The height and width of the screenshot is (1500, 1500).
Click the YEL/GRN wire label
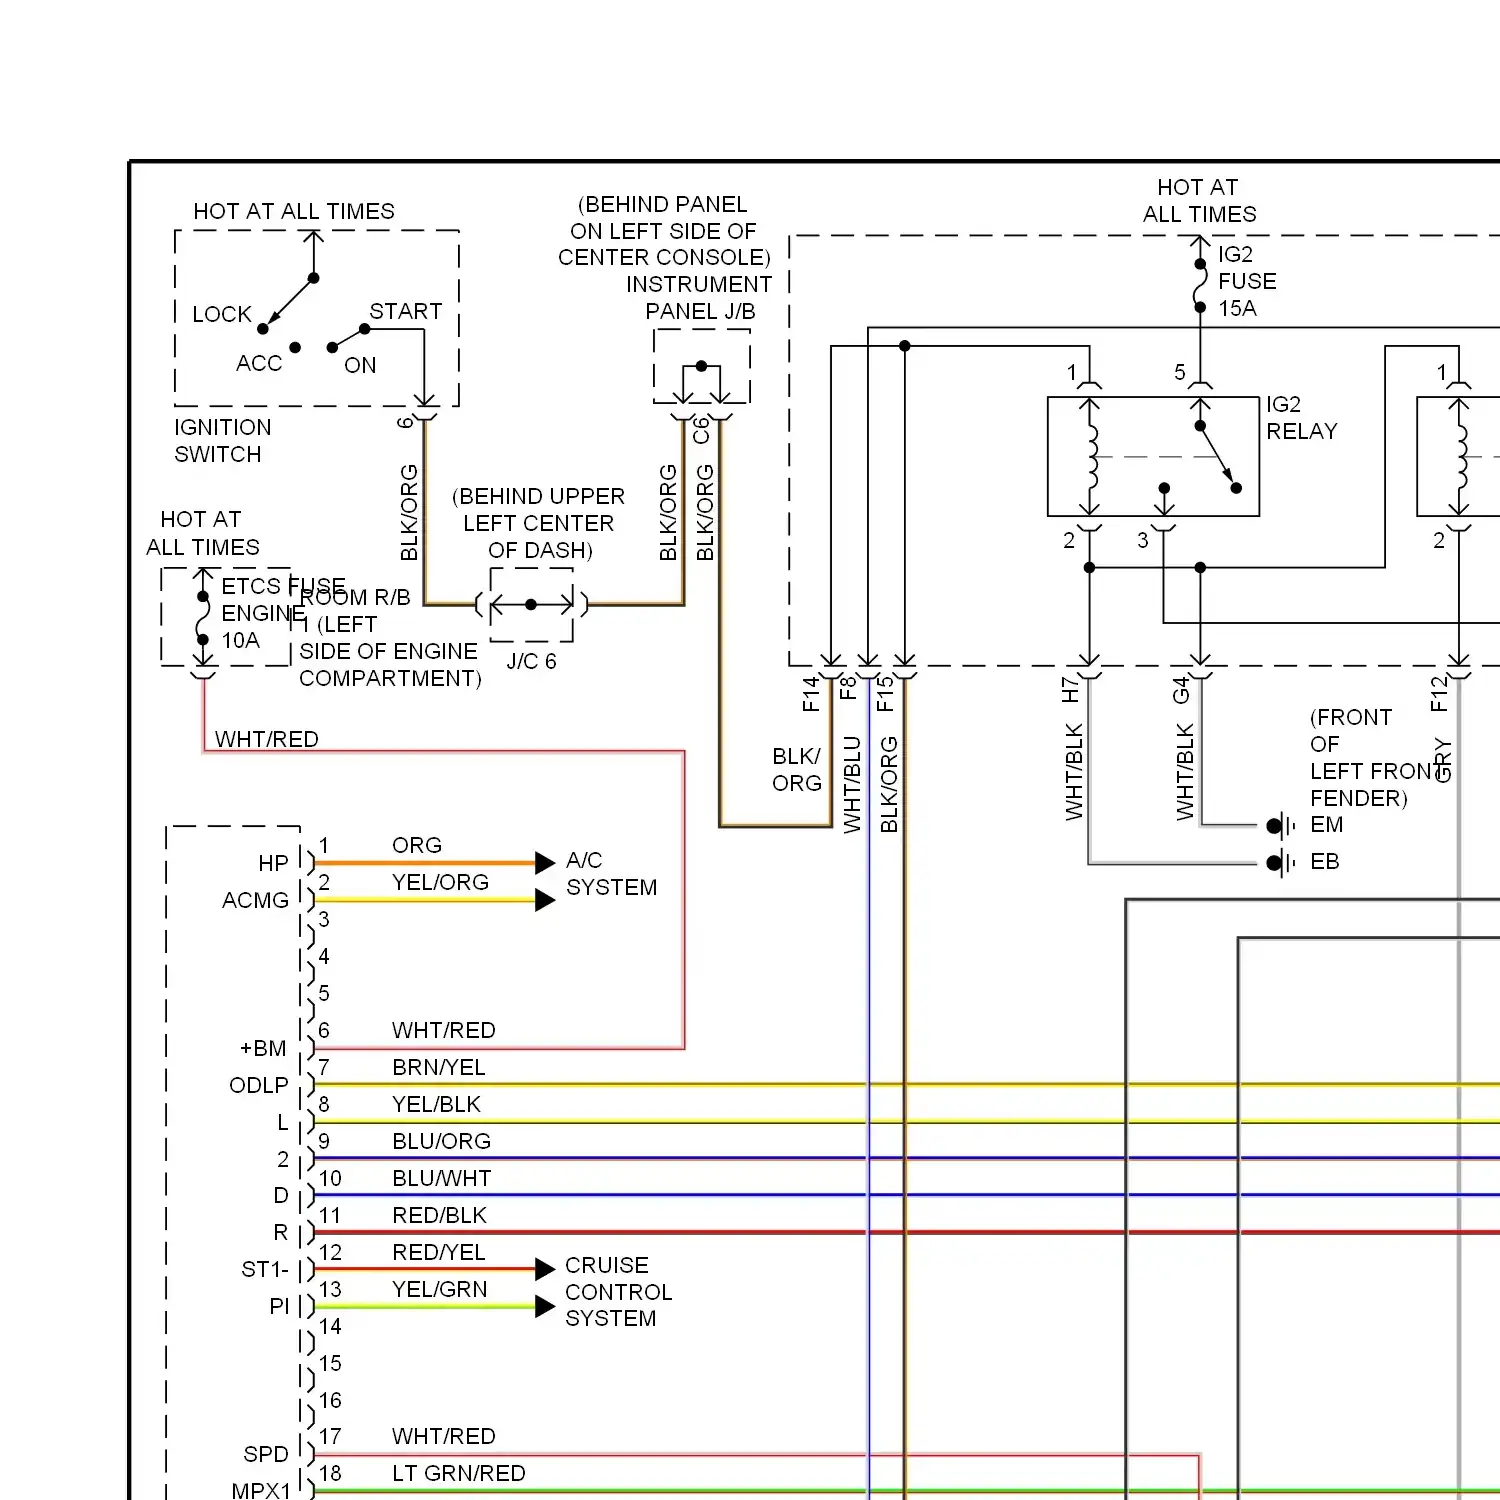point(439,1289)
